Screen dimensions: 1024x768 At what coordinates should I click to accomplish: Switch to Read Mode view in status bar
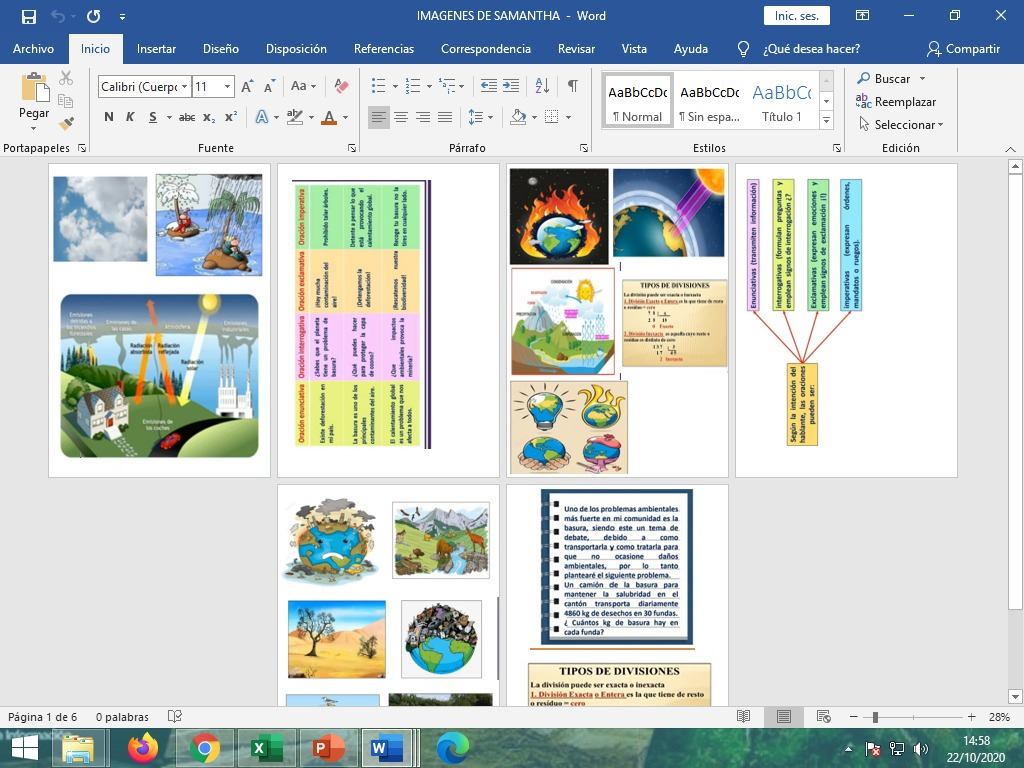pos(743,717)
